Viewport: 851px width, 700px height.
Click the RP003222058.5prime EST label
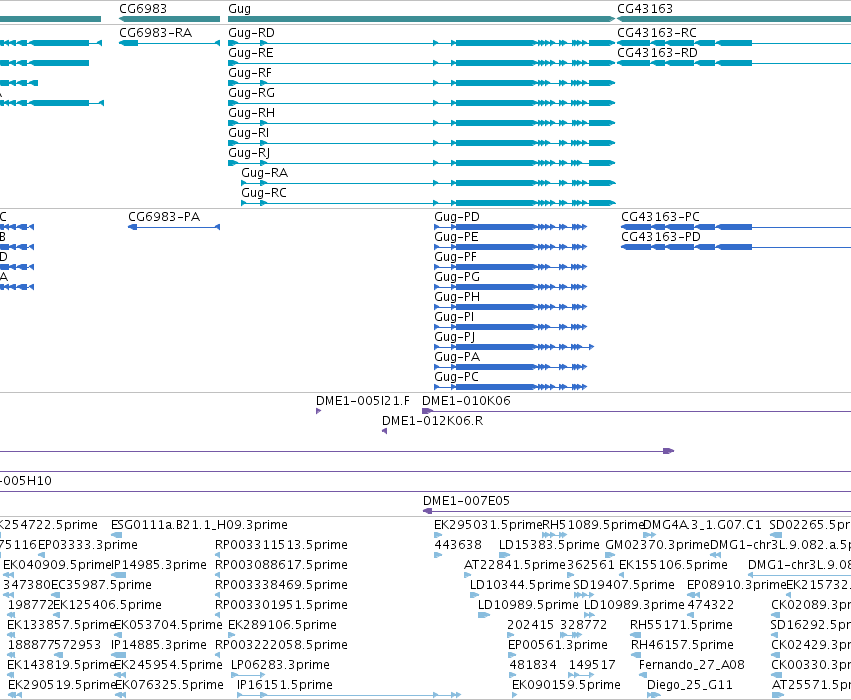281,645
